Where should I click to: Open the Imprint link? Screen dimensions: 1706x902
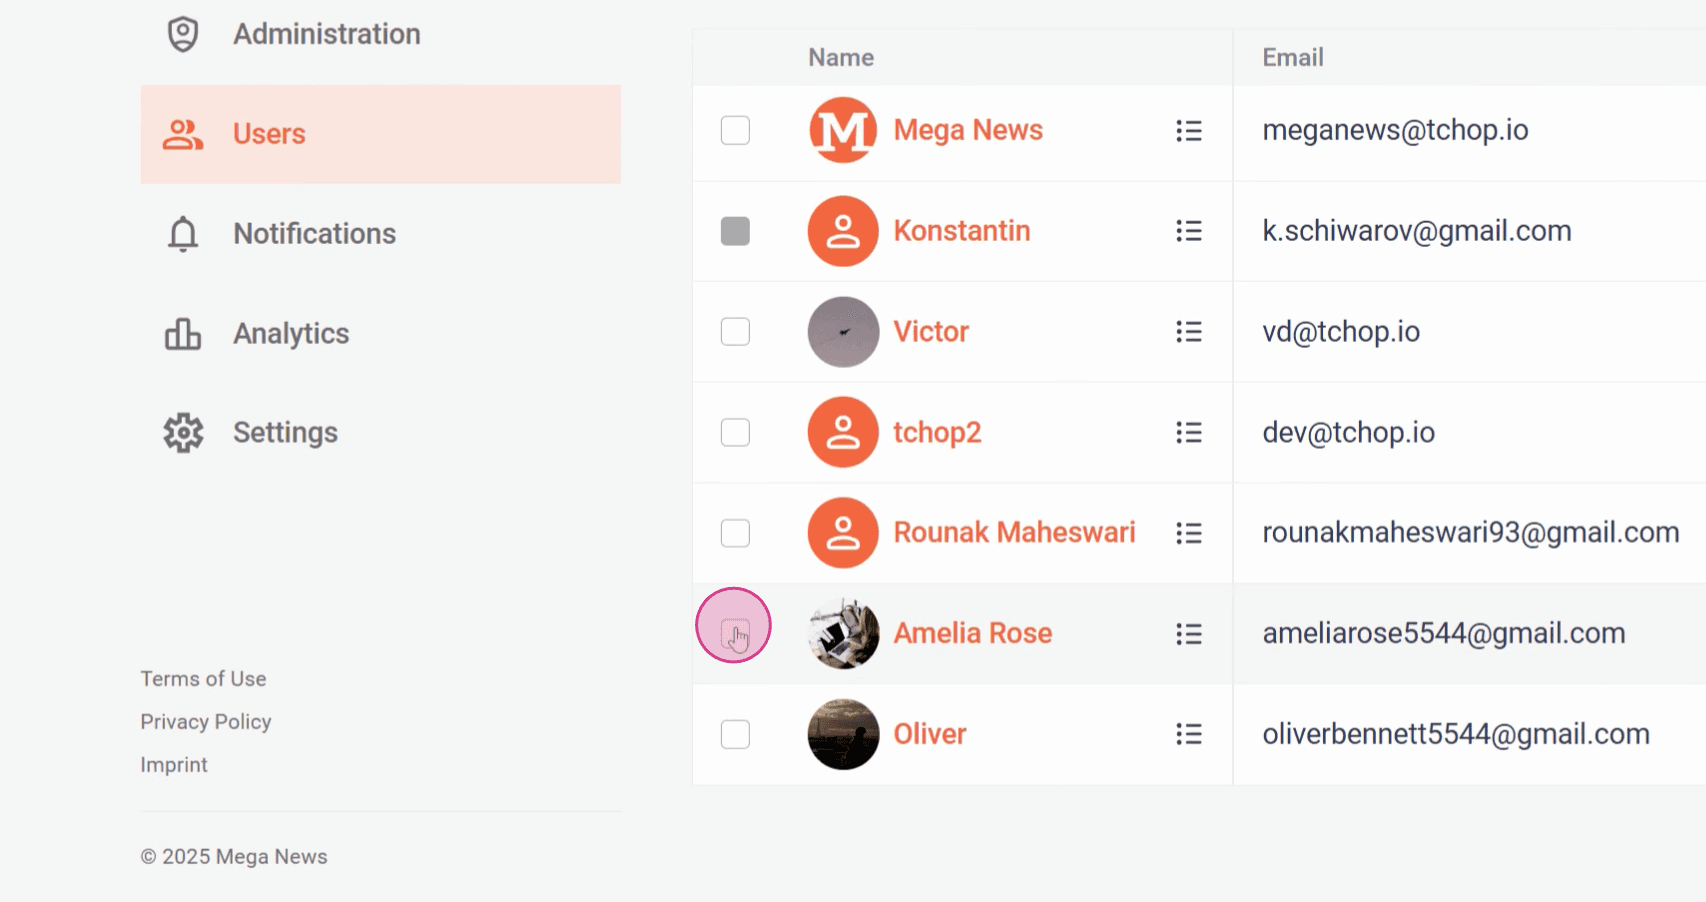pyautogui.click(x=174, y=765)
